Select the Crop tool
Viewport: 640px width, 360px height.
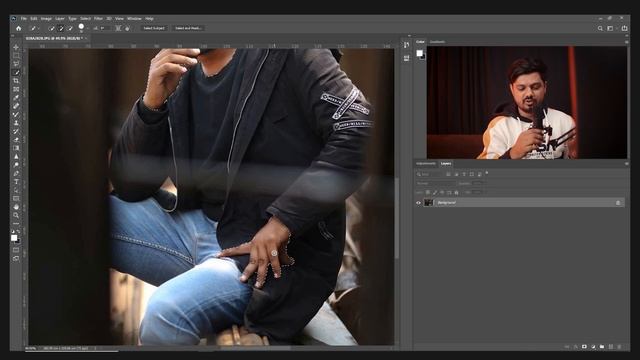tap(16, 81)
